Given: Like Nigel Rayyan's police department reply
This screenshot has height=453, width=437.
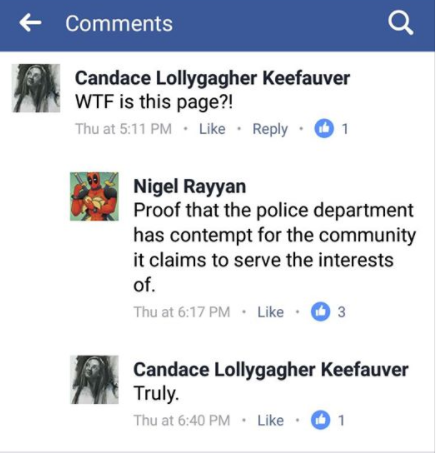Looking at the screenshot, I should point(270,312).
